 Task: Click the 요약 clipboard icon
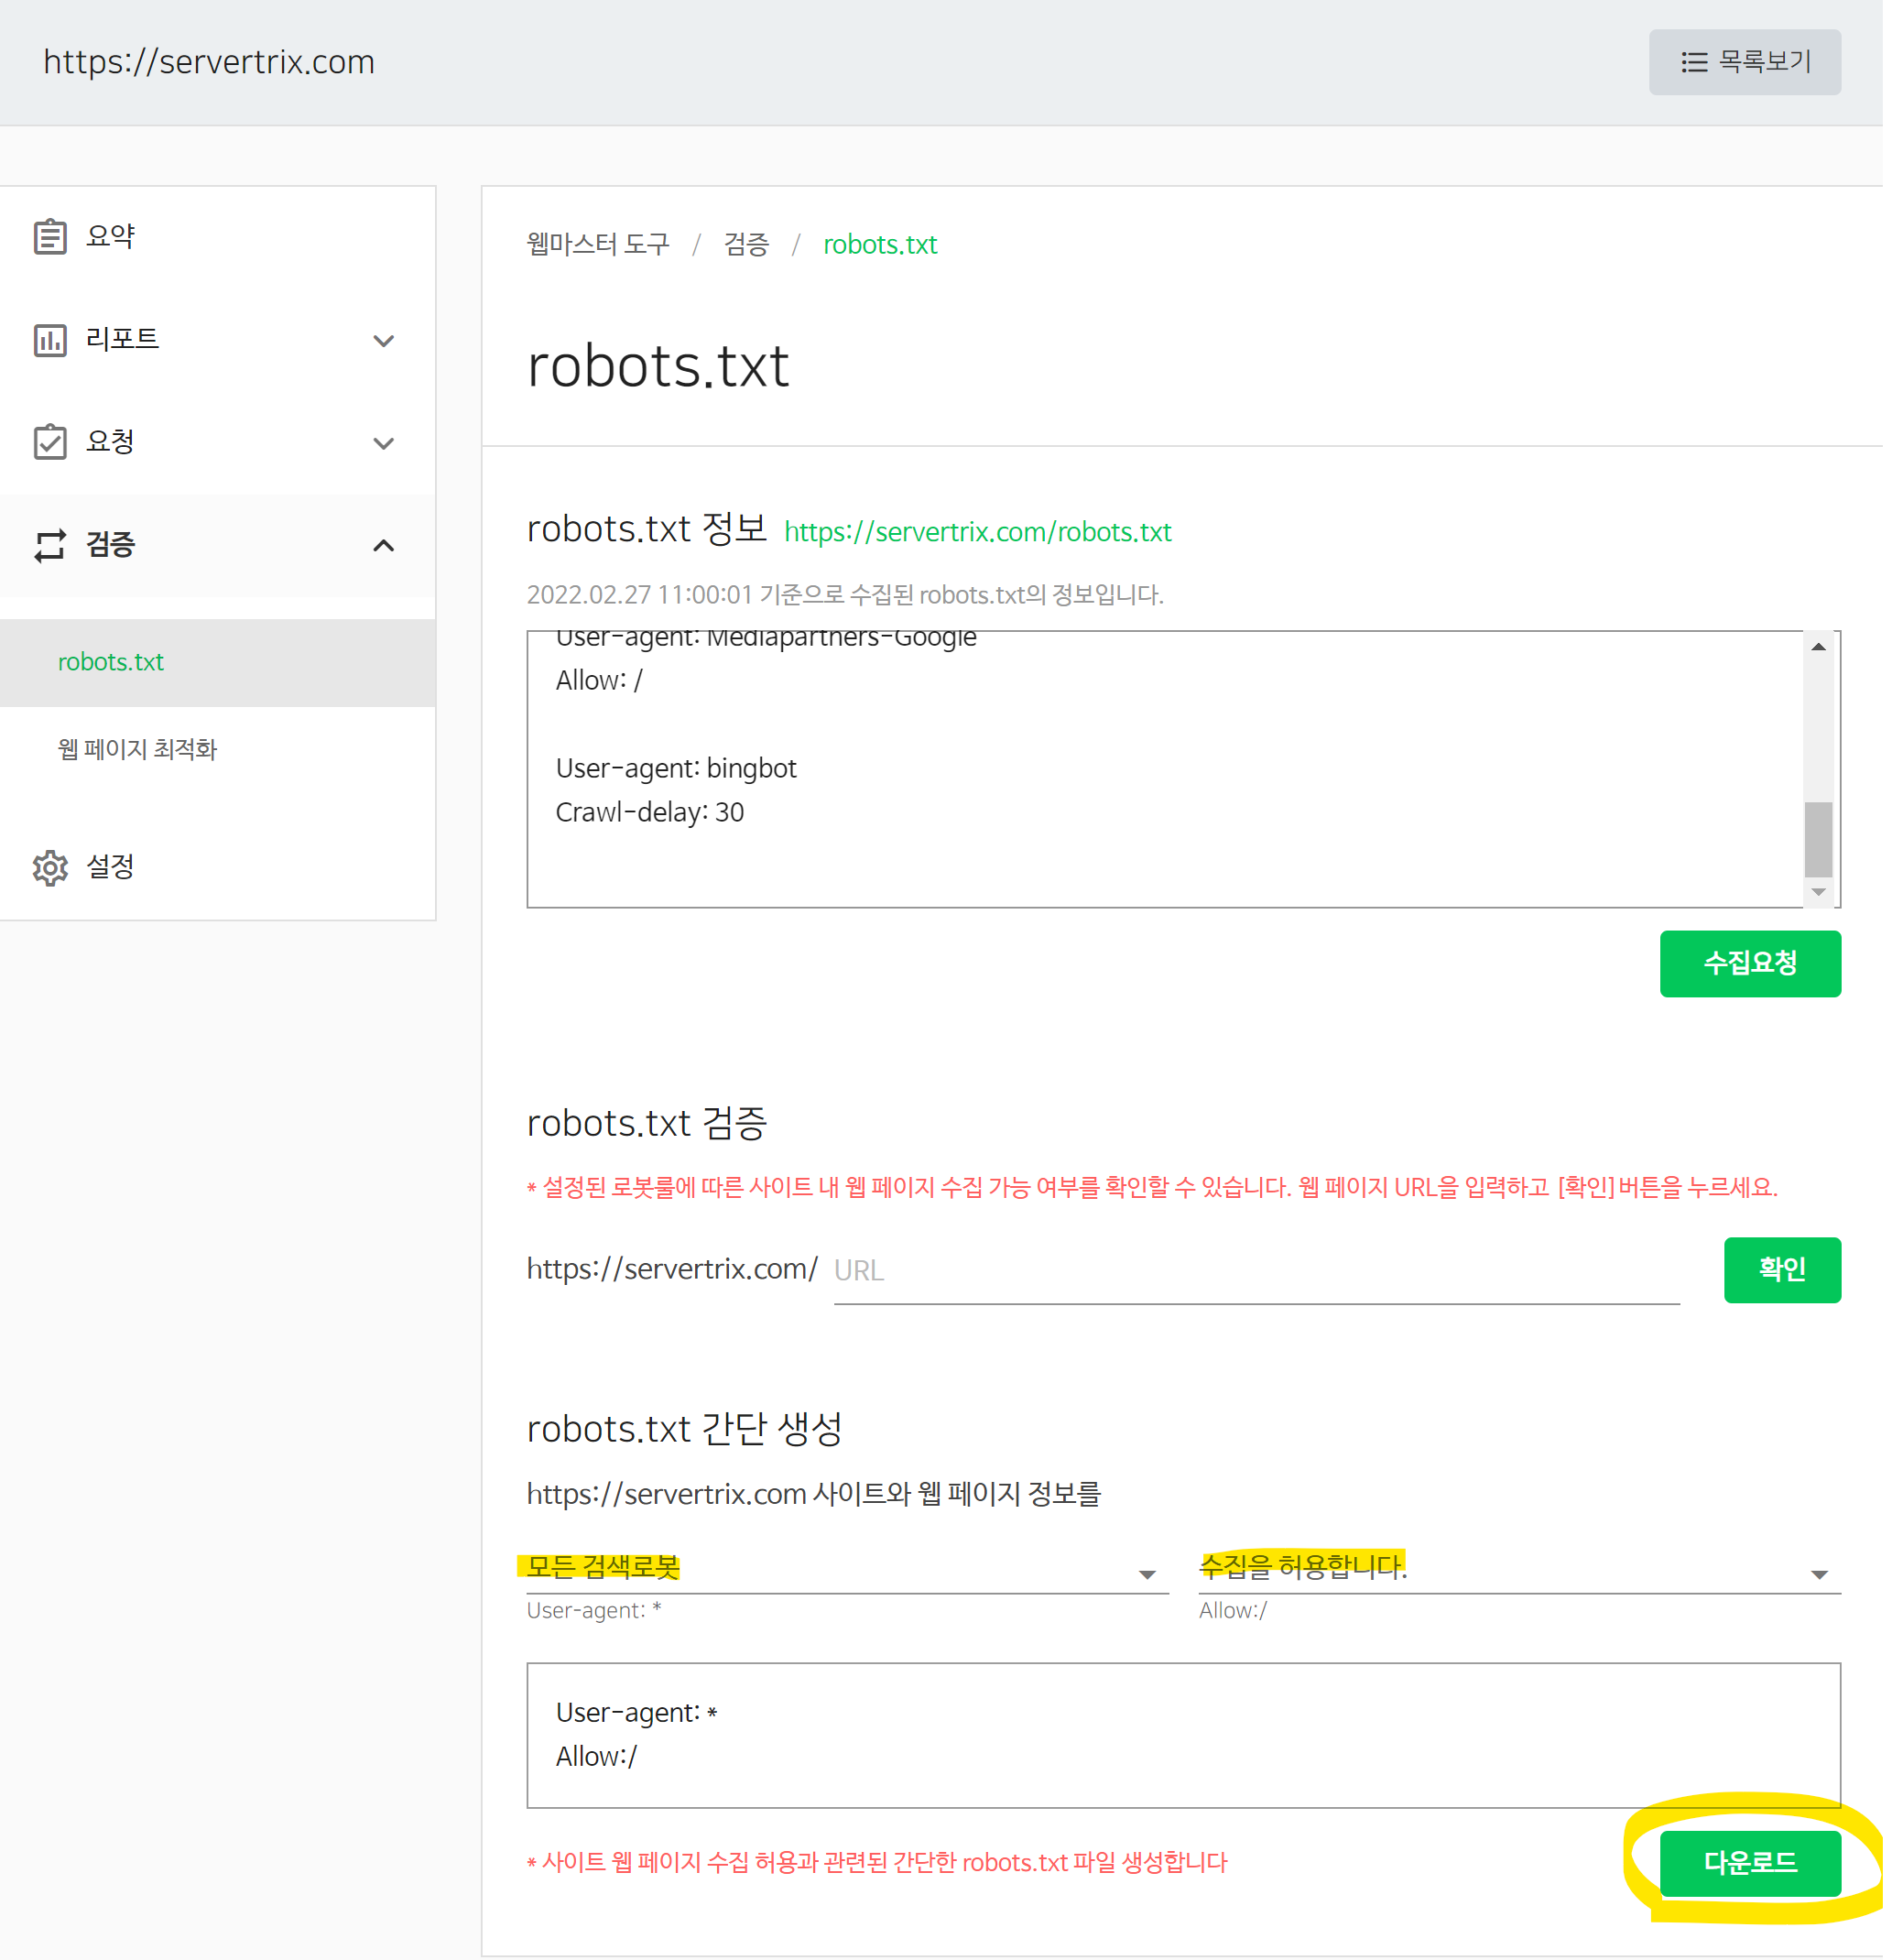pos(50,237)
